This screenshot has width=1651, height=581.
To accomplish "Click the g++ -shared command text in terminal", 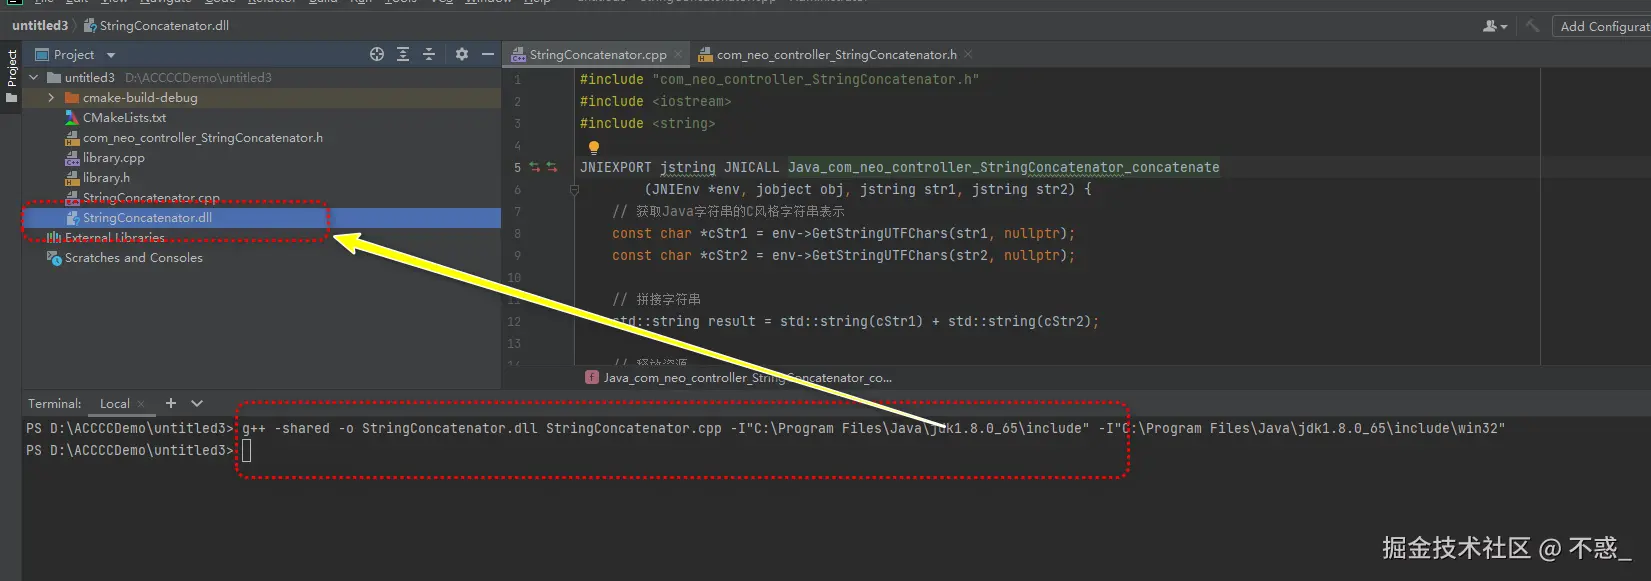I will coord(873,428).
